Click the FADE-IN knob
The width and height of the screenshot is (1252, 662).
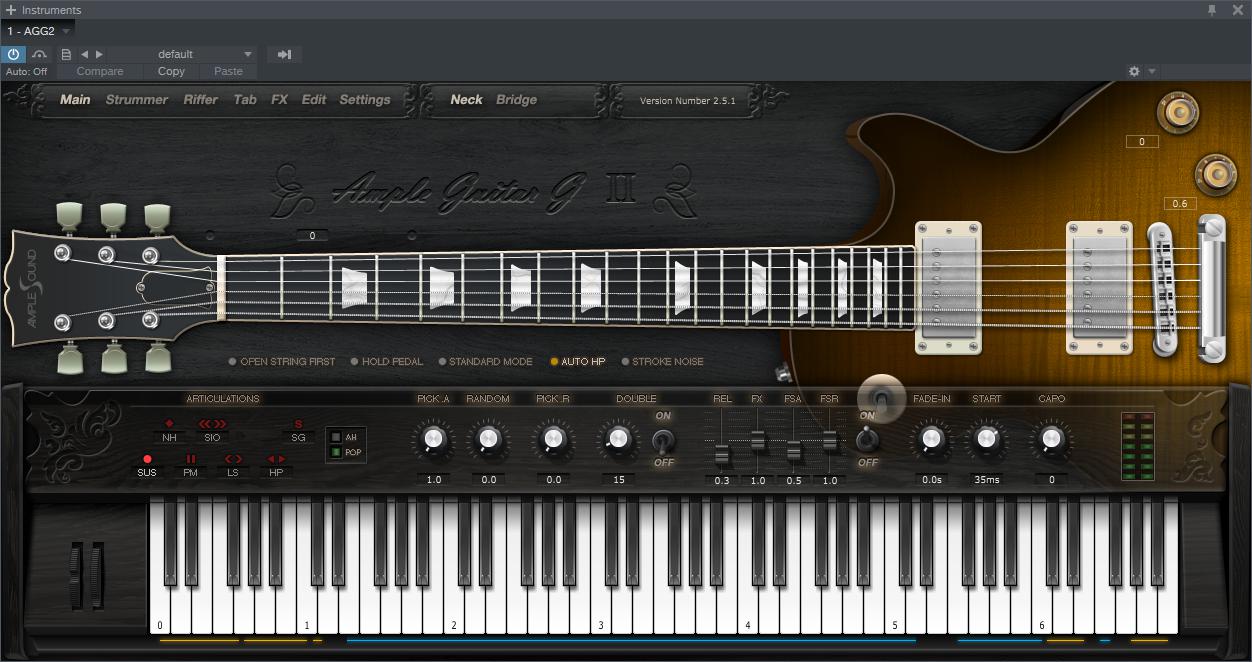point(931,439)
